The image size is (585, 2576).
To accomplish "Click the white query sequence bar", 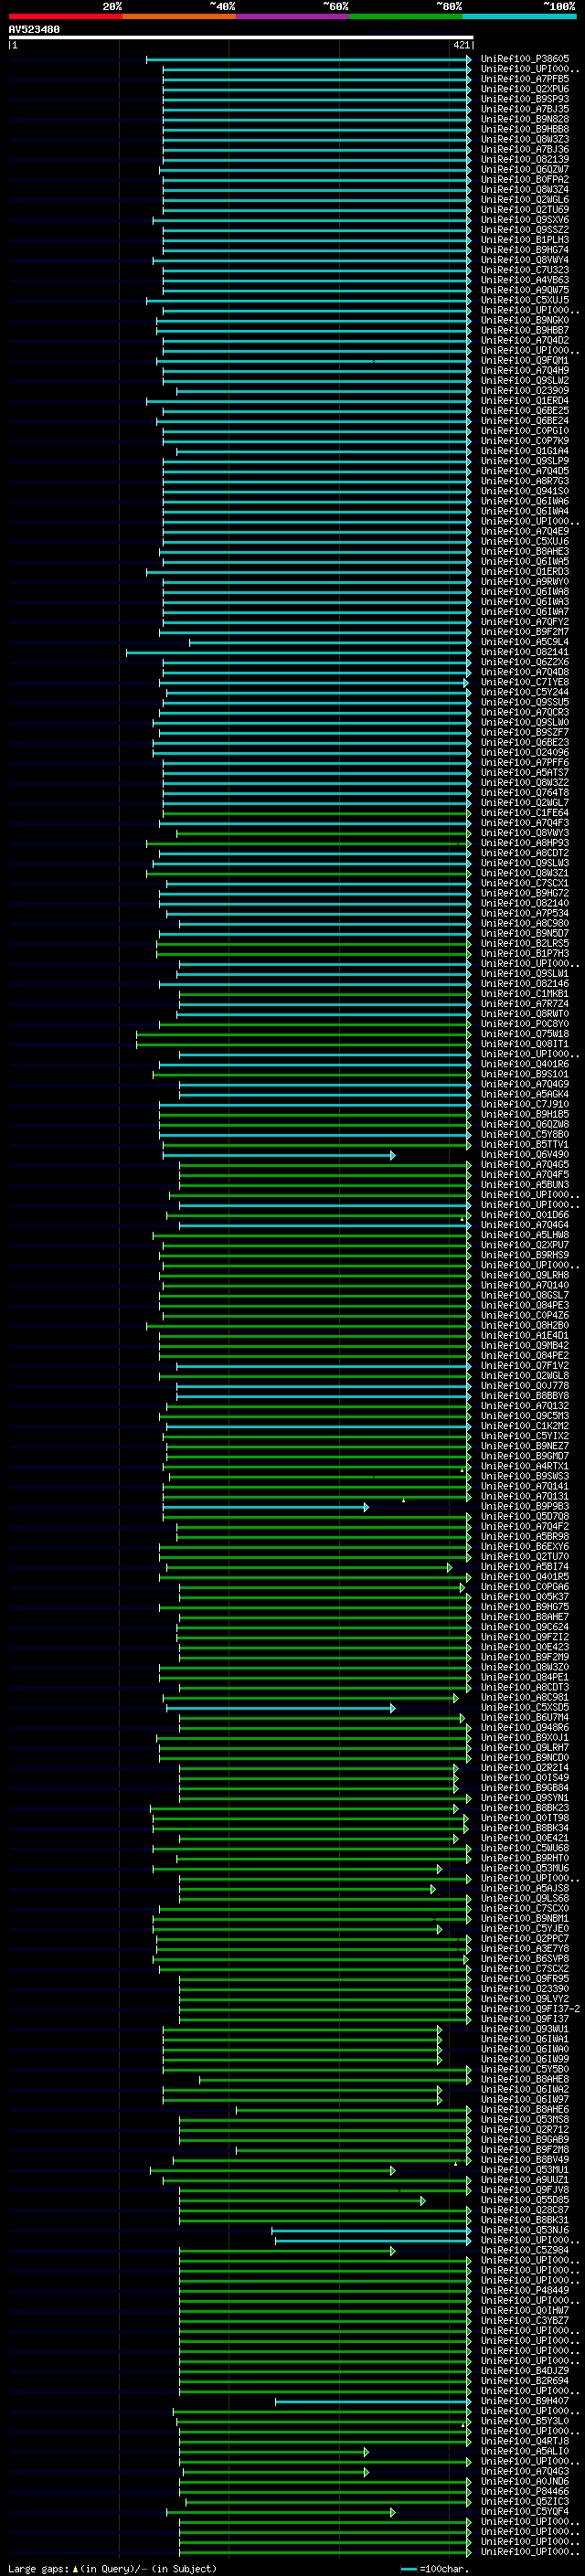I will point(241,38).
